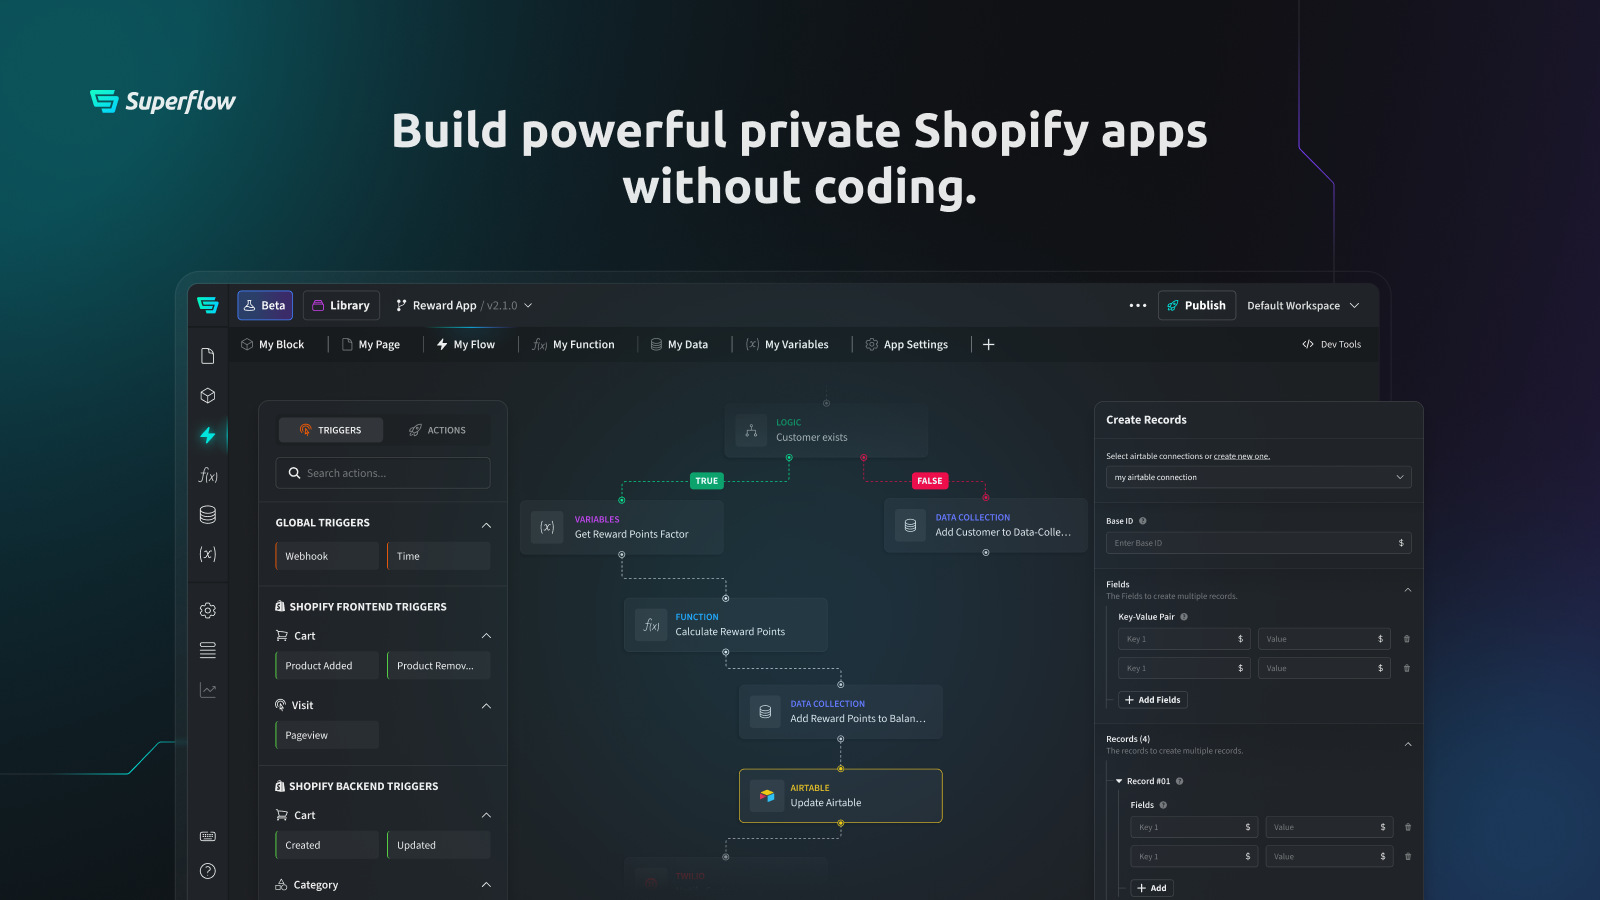Open the airtable connection dropdown
The width and height of the screenshot is (1600, 900).
tap(1259, 477)
